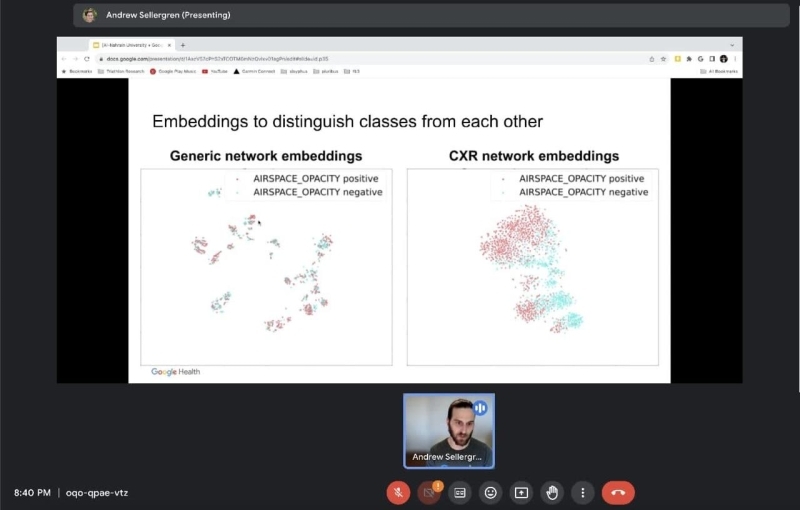This screenshot has width=800, height=510.
Task: Click the red leave call button
Action: click(618, 492)
